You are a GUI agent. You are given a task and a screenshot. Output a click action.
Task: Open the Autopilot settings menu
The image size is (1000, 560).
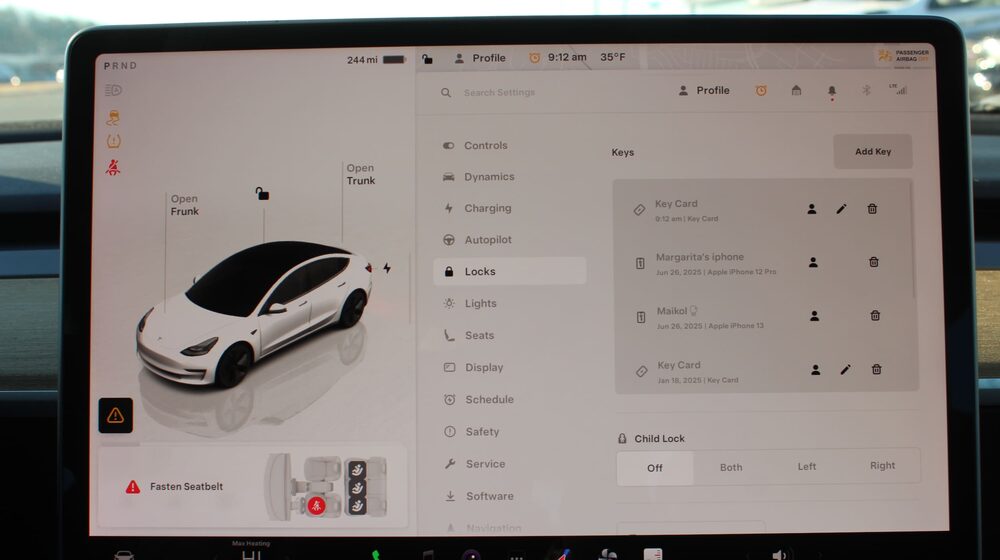487,240
